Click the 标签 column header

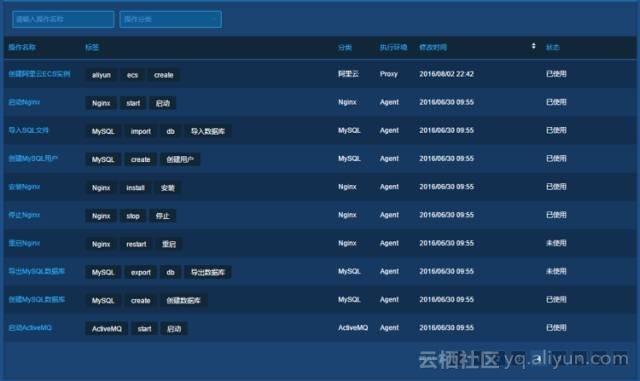pyautogui.click(x=92, y=47)
